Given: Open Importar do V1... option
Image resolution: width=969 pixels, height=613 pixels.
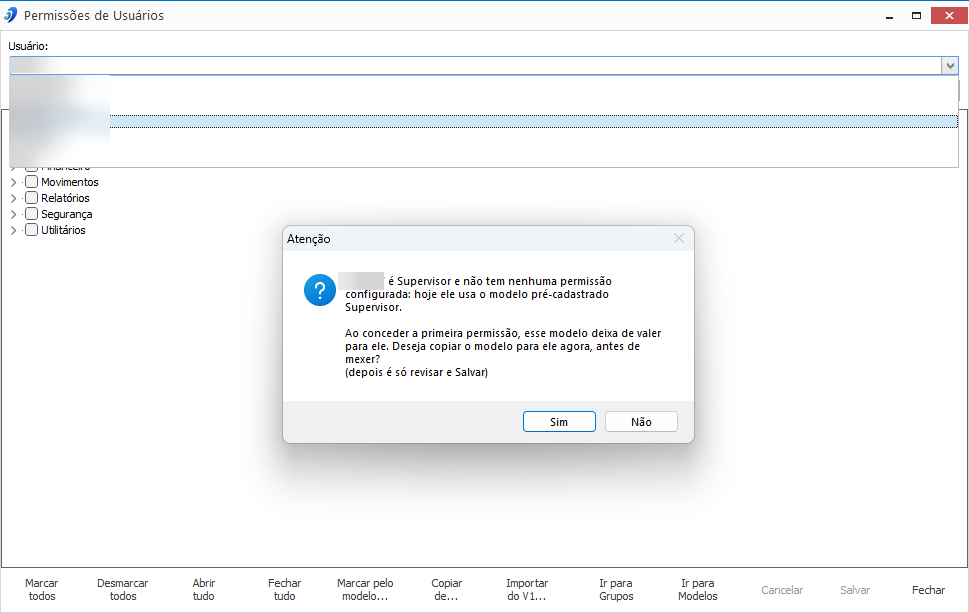Looking at the screenshot, I should click(527, 590).
